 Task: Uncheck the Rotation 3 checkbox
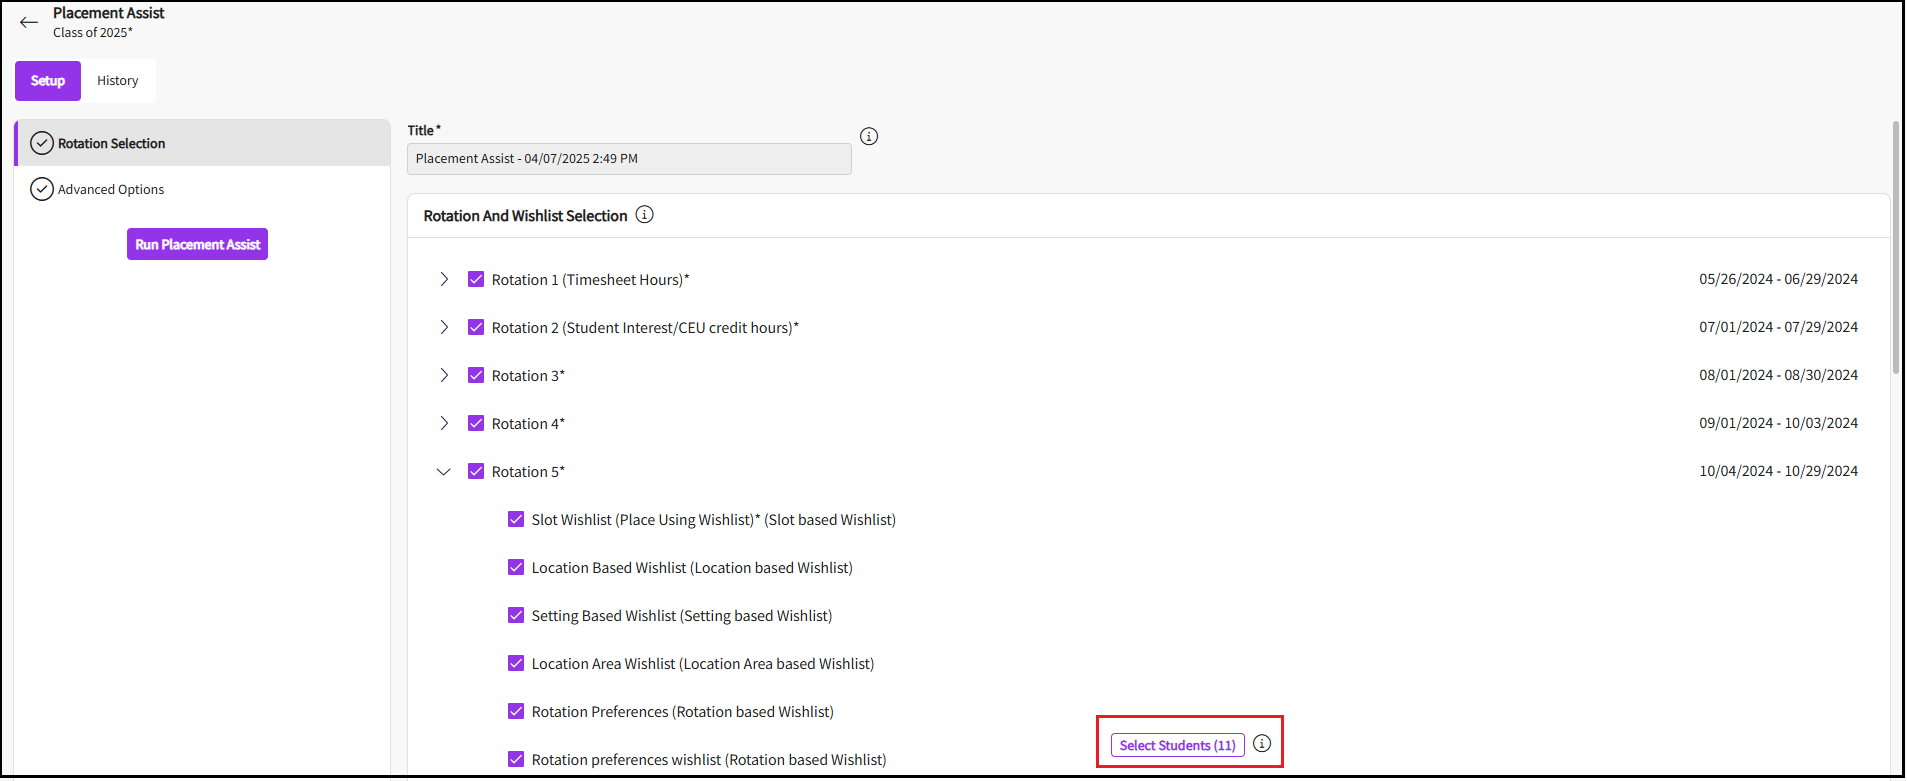coord(476,376)
